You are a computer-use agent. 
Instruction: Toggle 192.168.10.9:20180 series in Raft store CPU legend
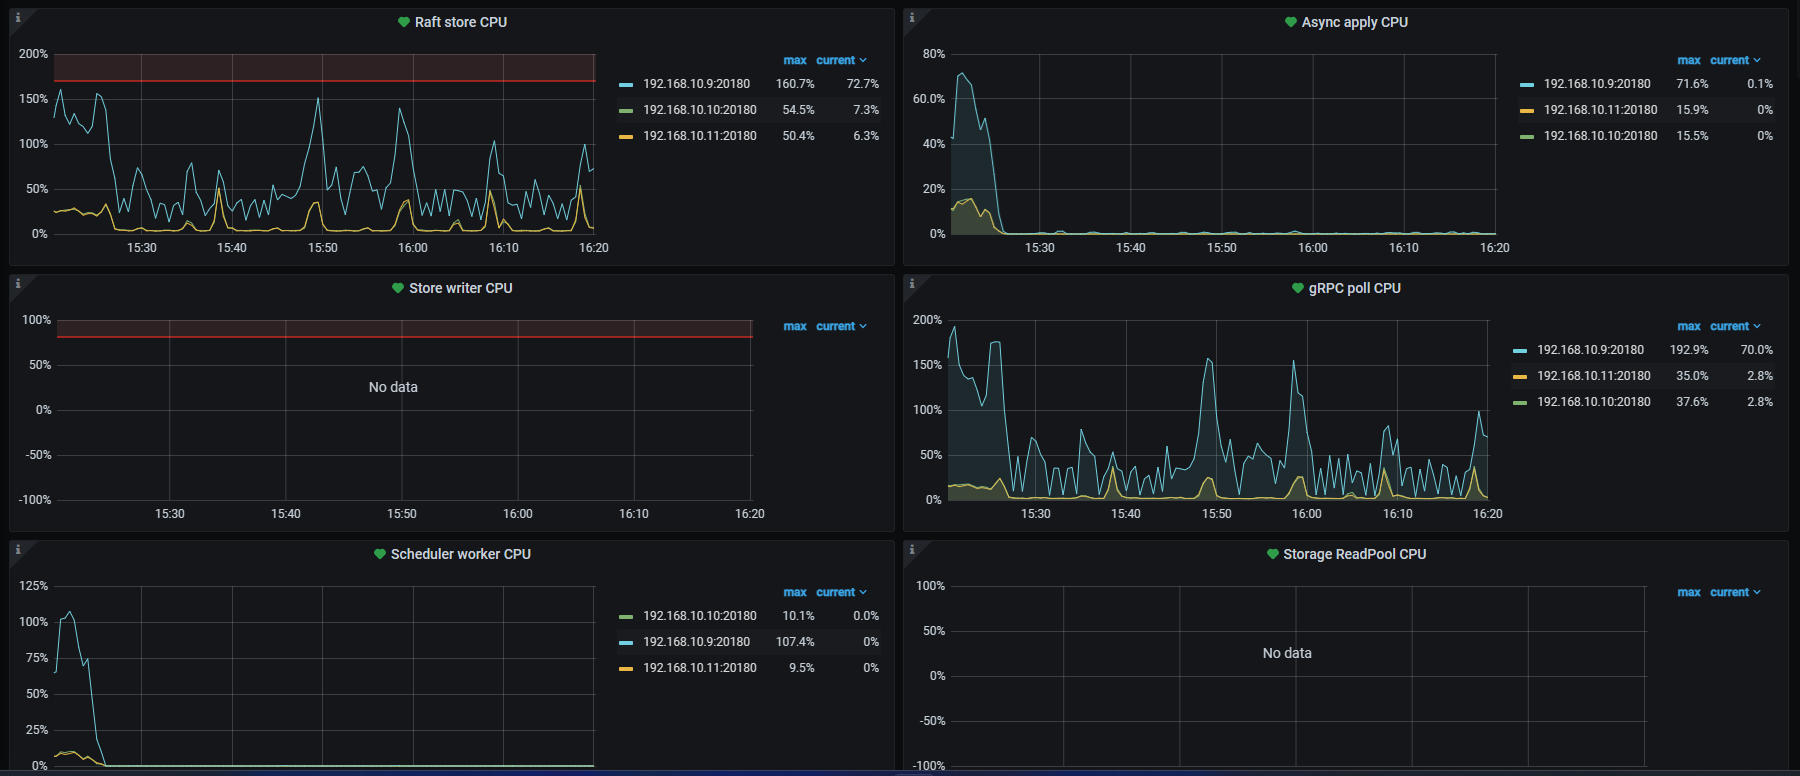tap(696, 84)
